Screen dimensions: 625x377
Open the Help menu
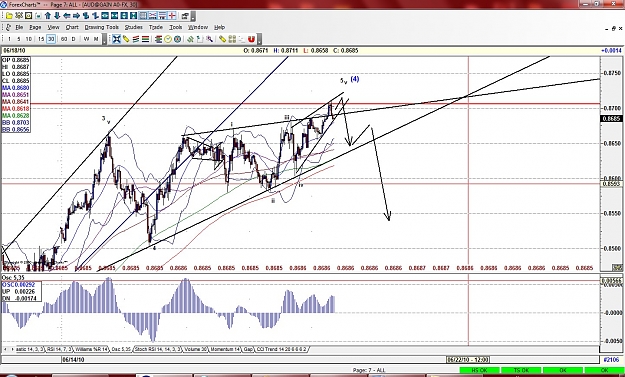(x=220, y=27)
